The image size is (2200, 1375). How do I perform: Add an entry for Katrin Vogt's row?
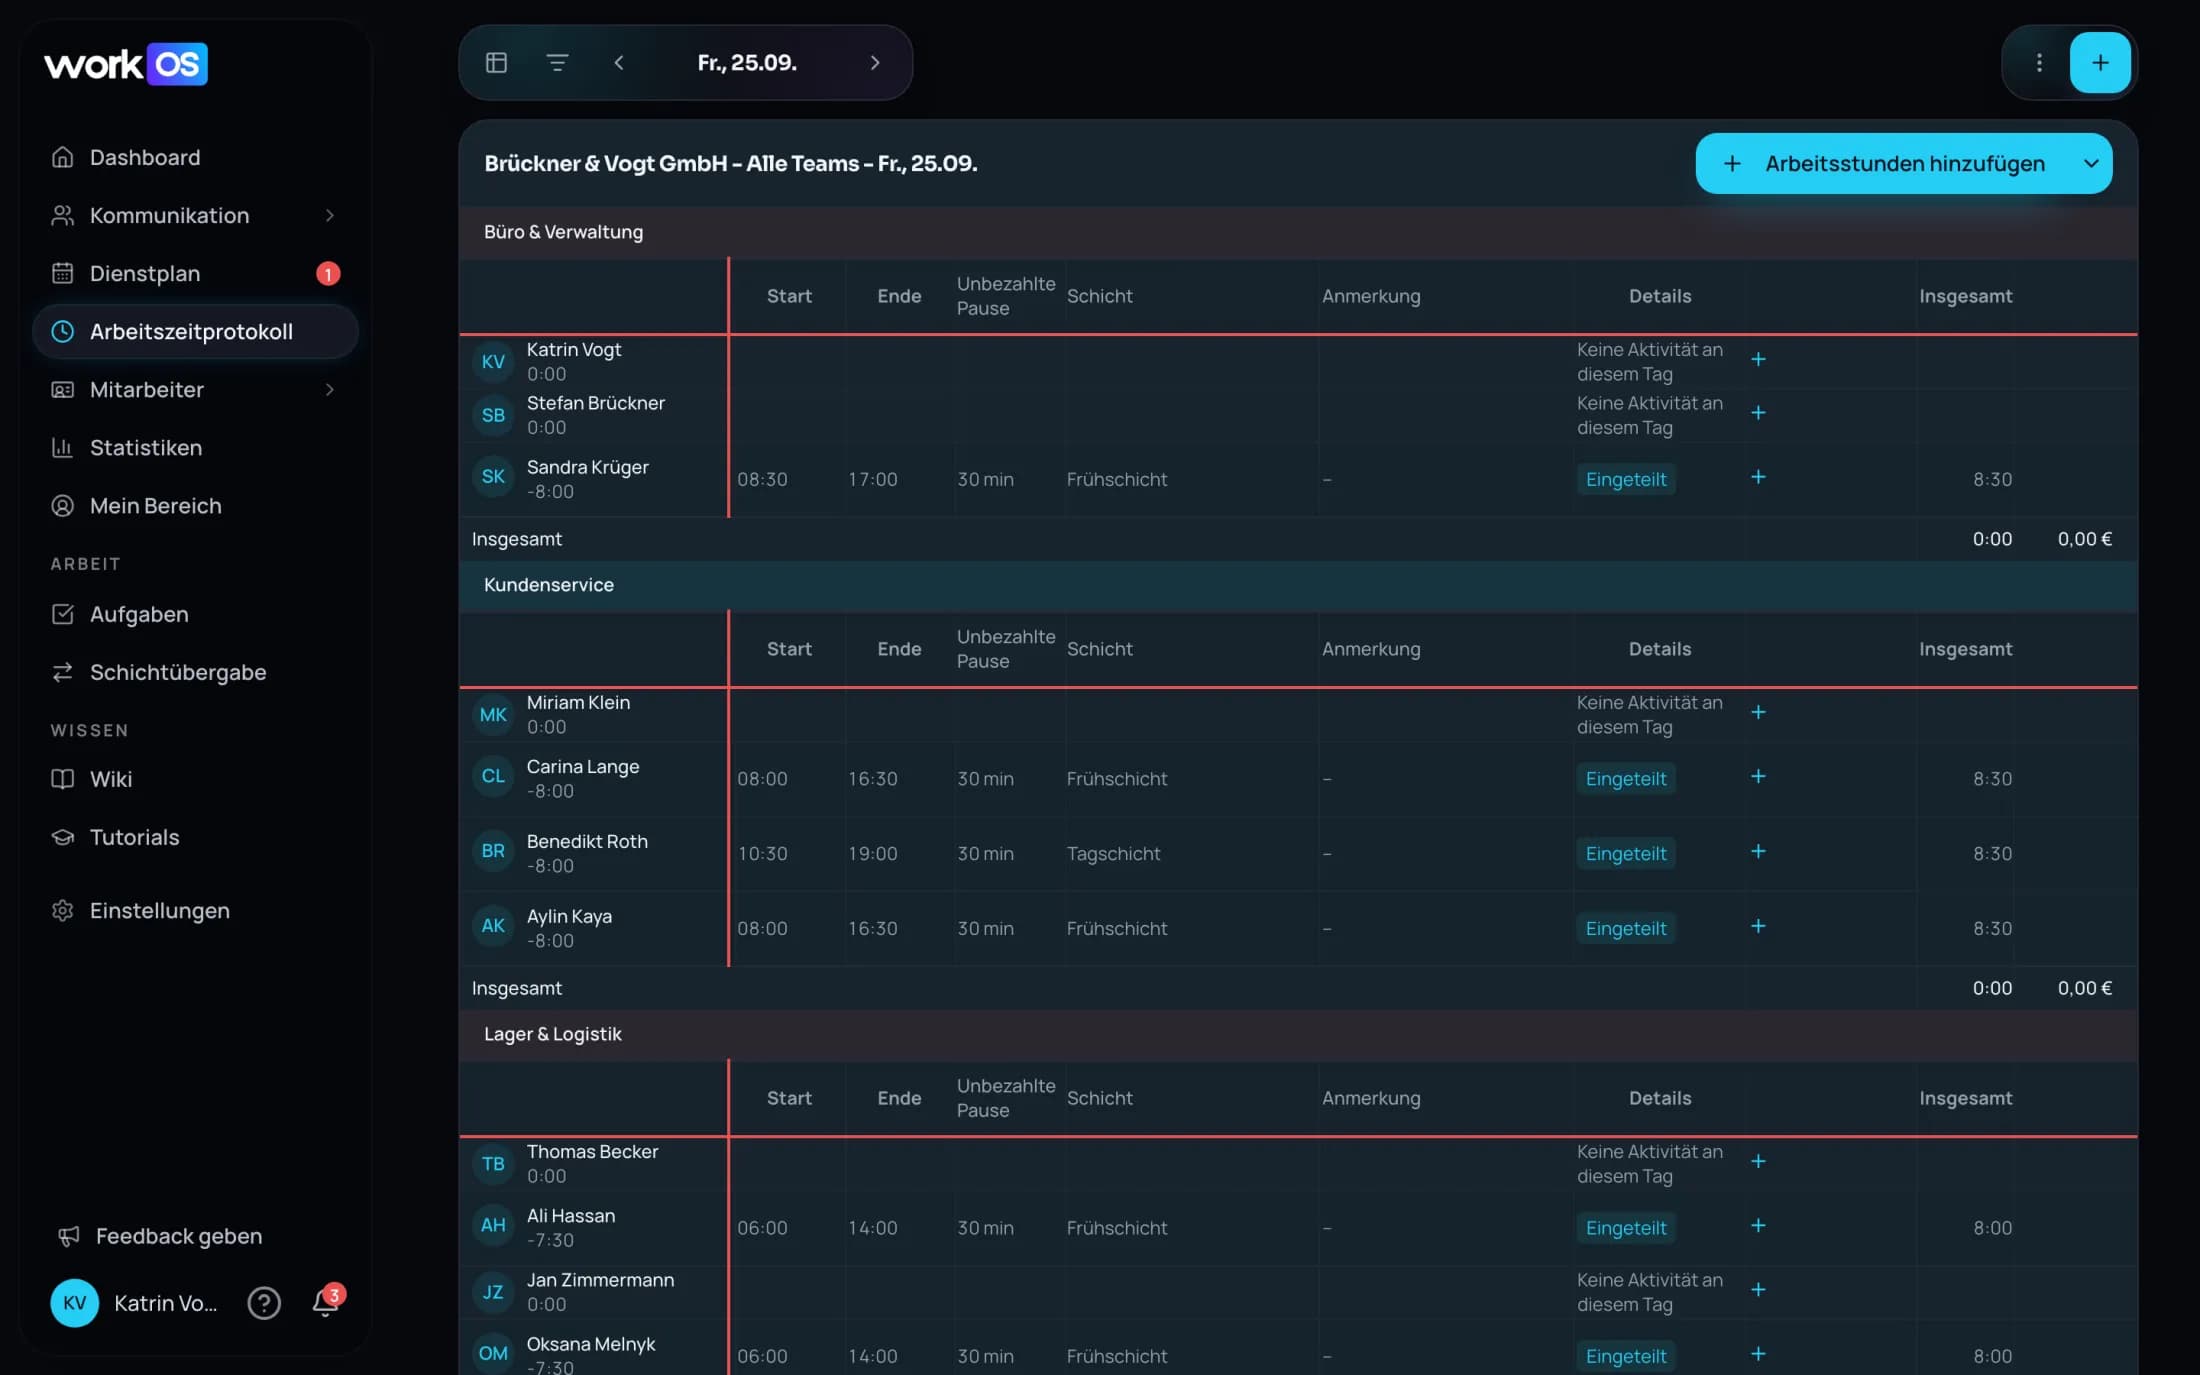point(1758,359)
